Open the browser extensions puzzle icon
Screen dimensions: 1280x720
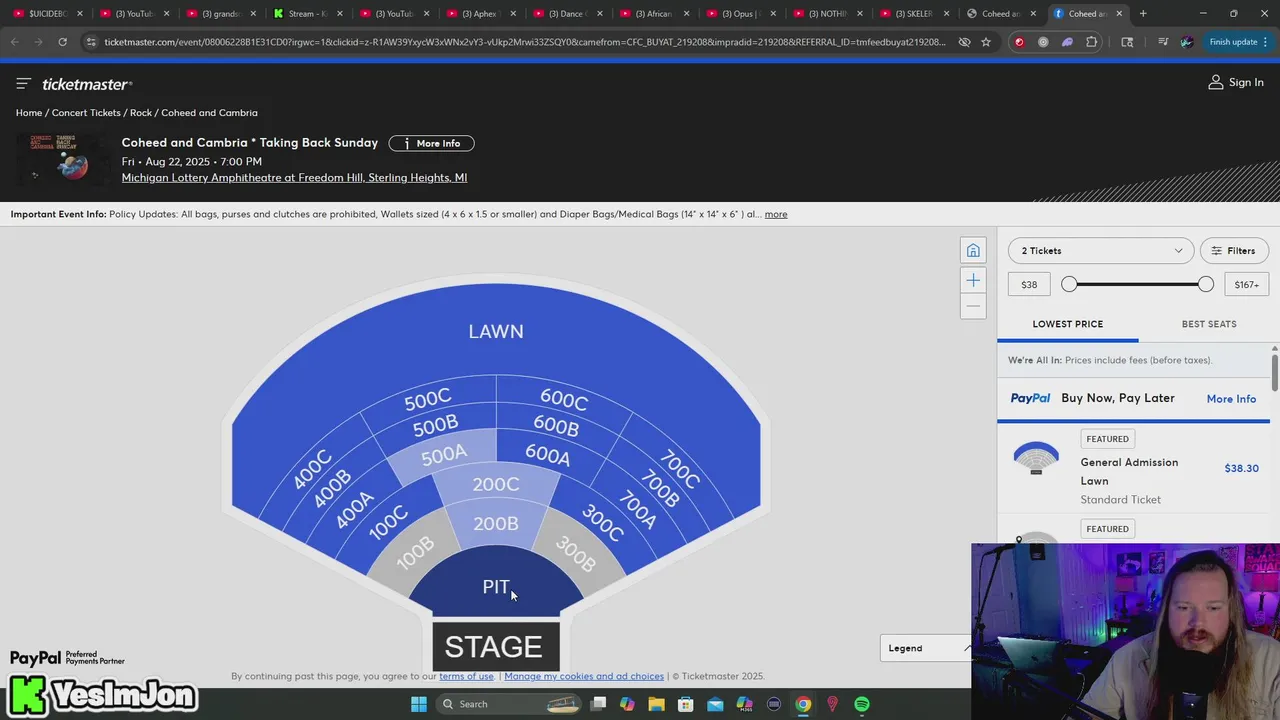click(1091, 42)
